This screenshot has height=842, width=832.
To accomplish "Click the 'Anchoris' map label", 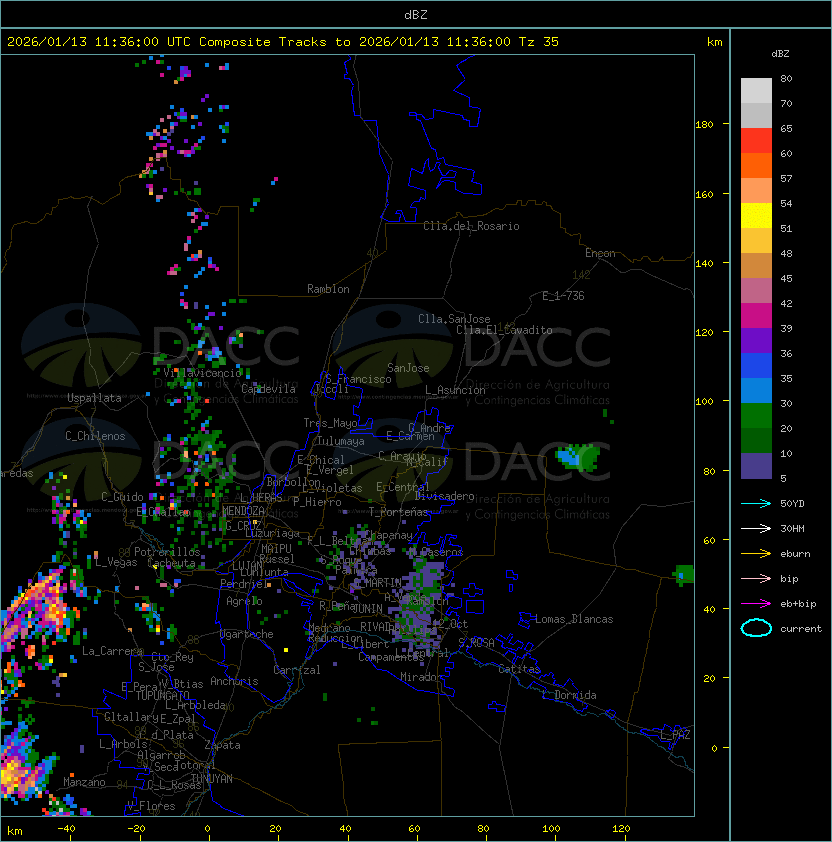I will tap(234, 681).
